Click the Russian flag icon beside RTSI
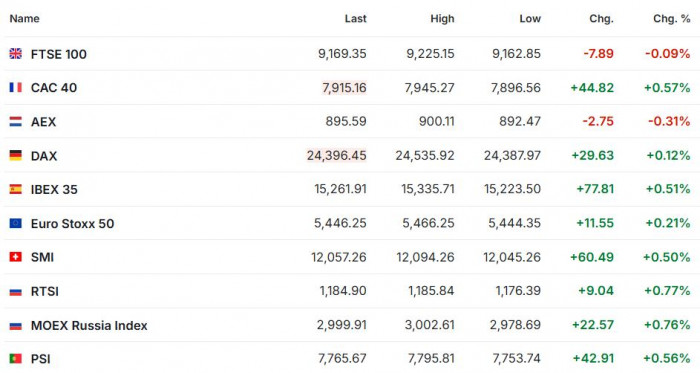Viewport: 700px width, 373px height. tap(16, 292)
